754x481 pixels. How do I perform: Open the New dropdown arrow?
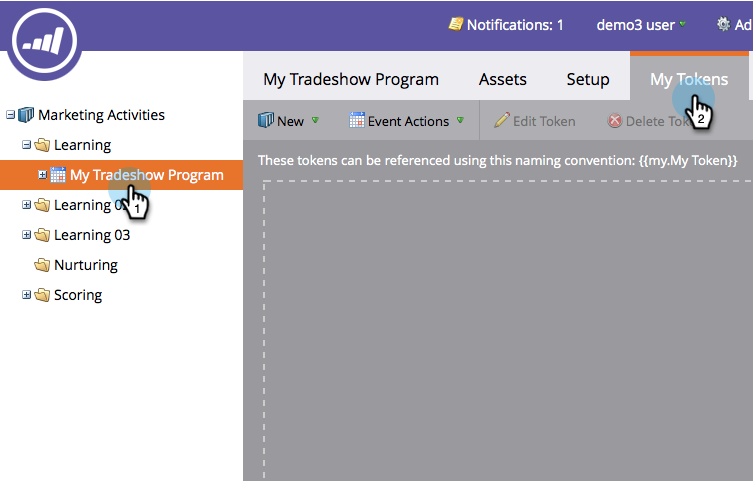(315, 121)
